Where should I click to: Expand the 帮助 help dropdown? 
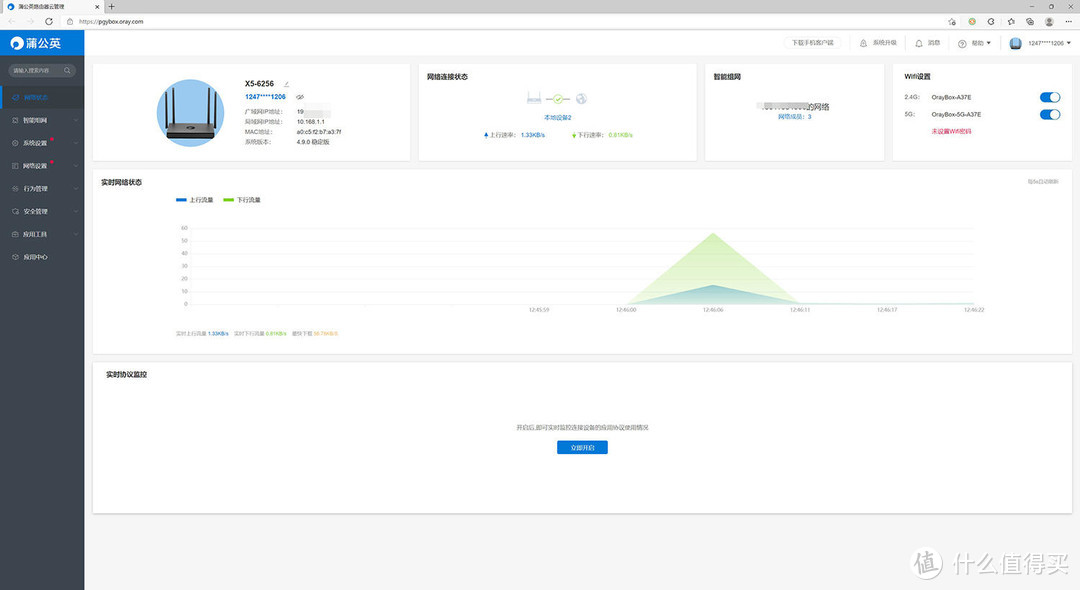pyautogui.click(x=975, y=43)
